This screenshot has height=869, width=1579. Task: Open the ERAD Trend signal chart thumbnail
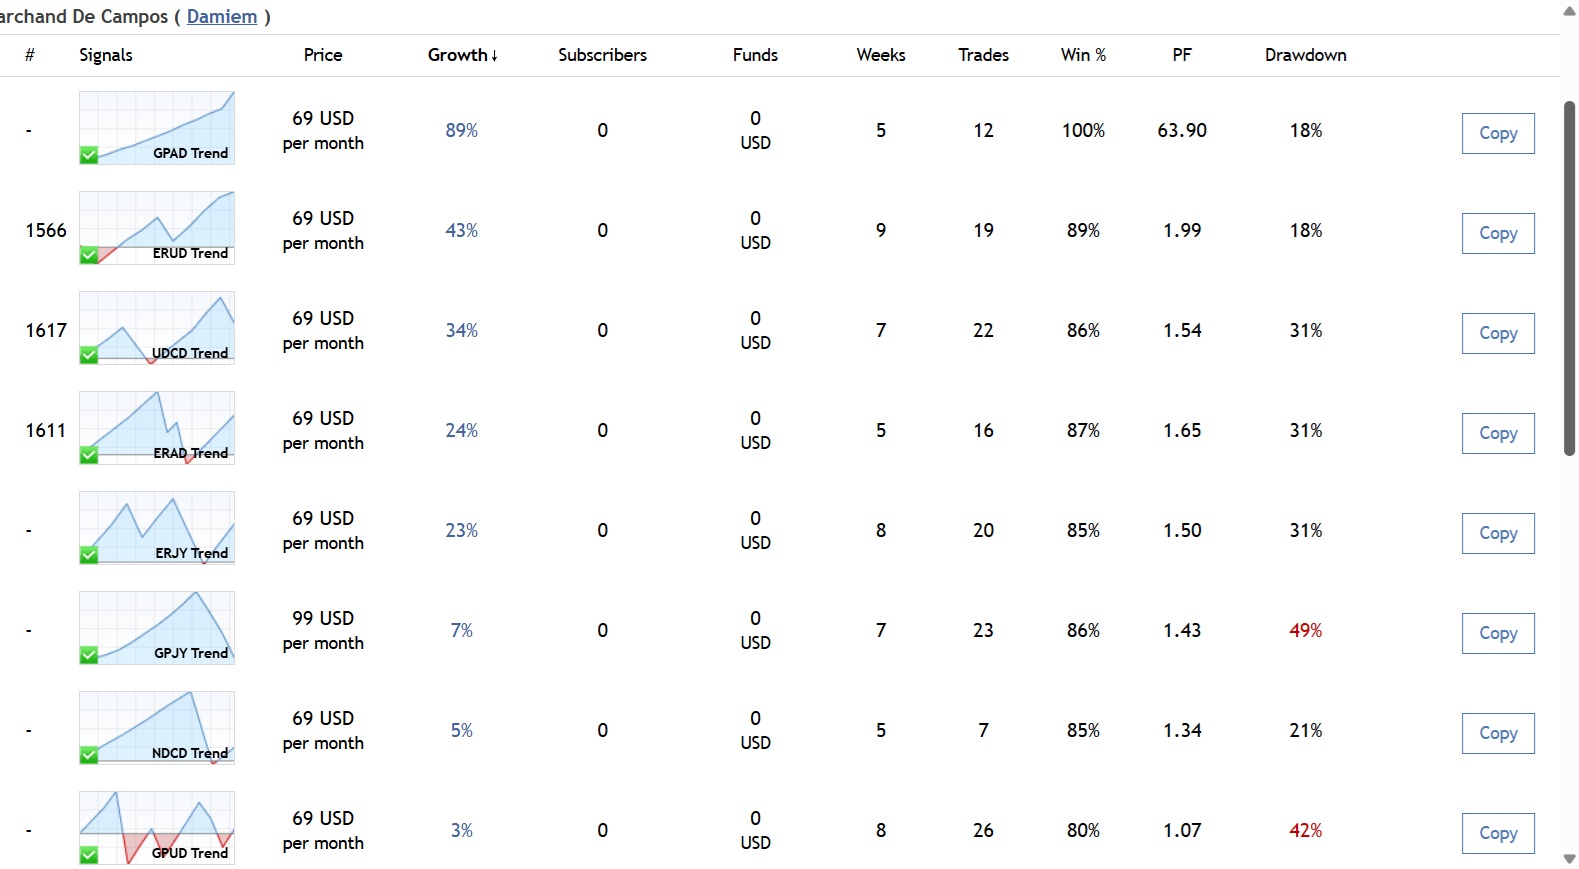coord(157,427)
